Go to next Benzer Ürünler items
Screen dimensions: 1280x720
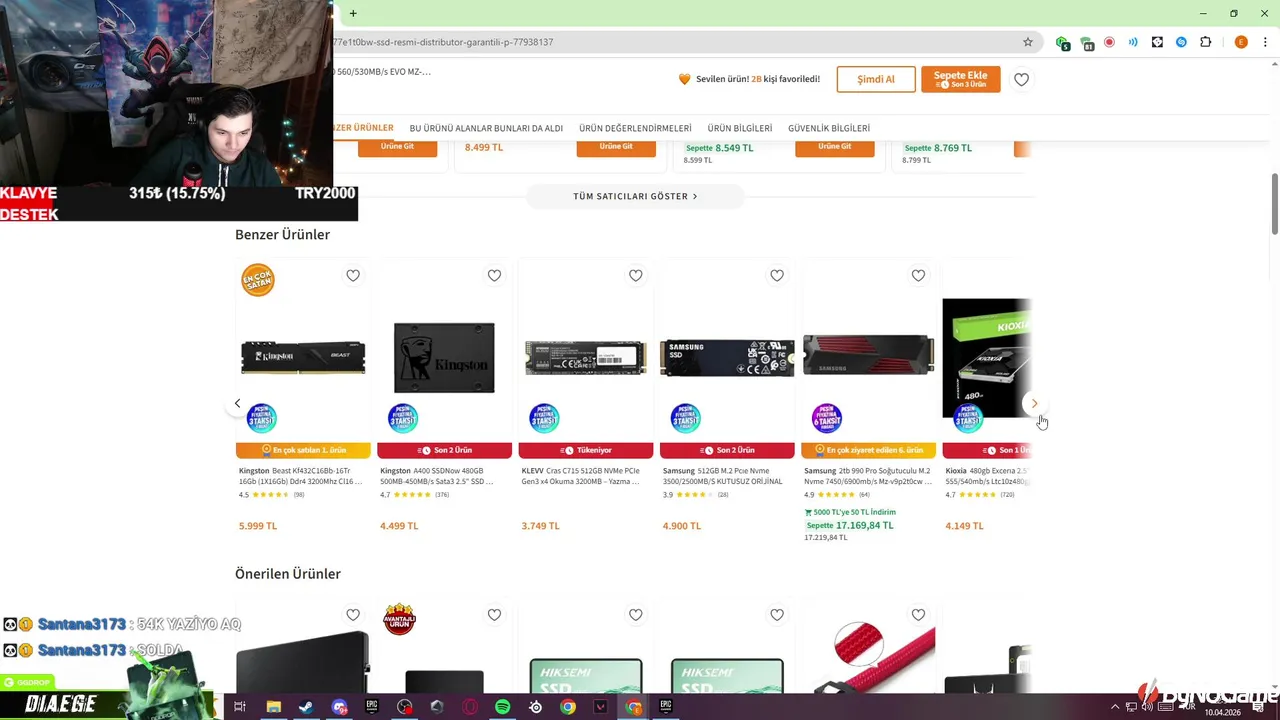(1034, 404)
